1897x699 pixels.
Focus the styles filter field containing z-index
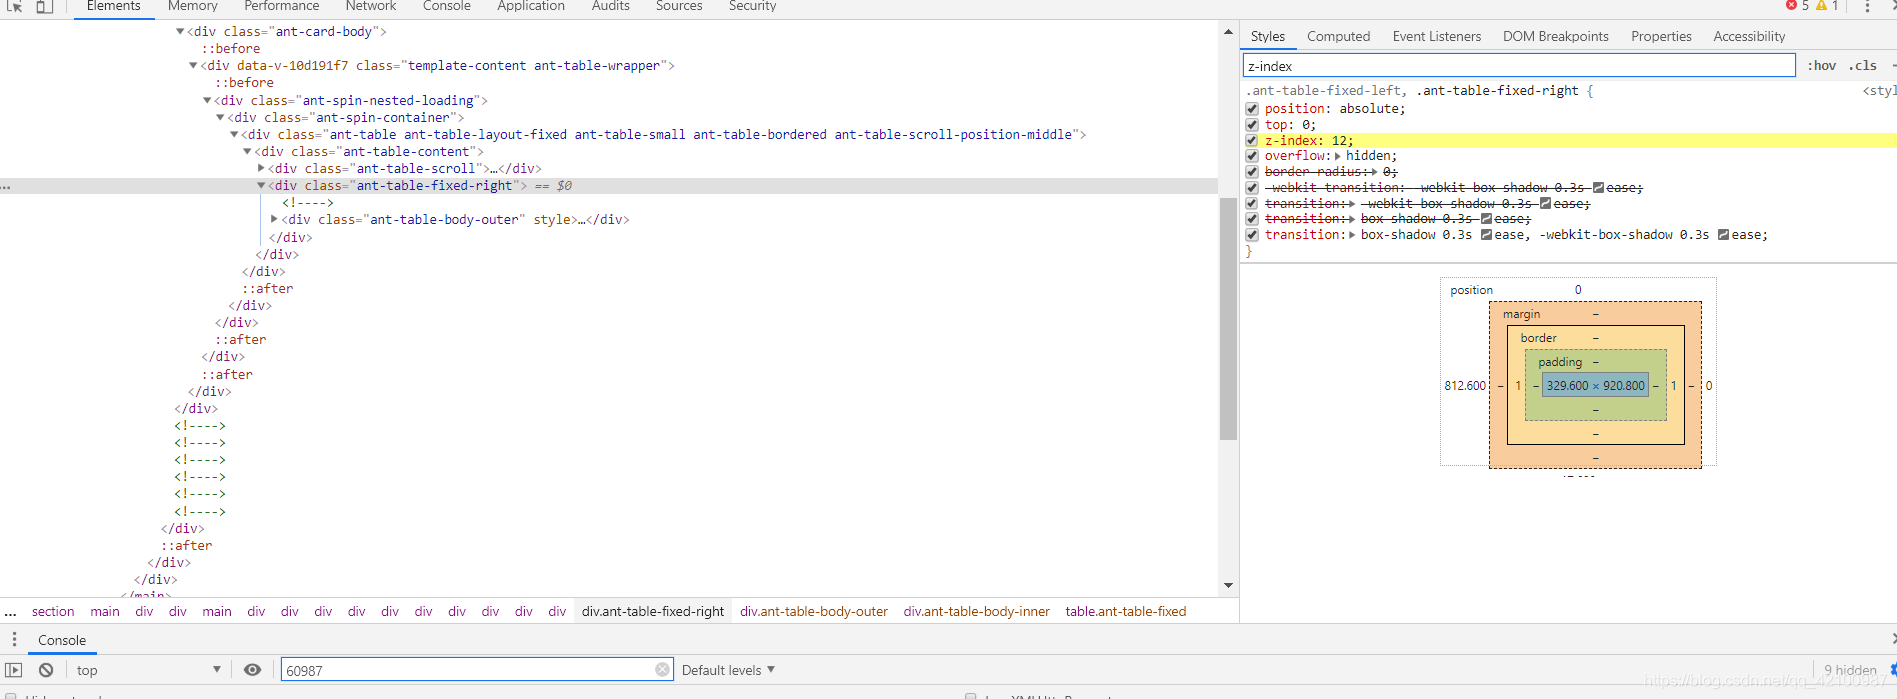tap(1519, 66)
